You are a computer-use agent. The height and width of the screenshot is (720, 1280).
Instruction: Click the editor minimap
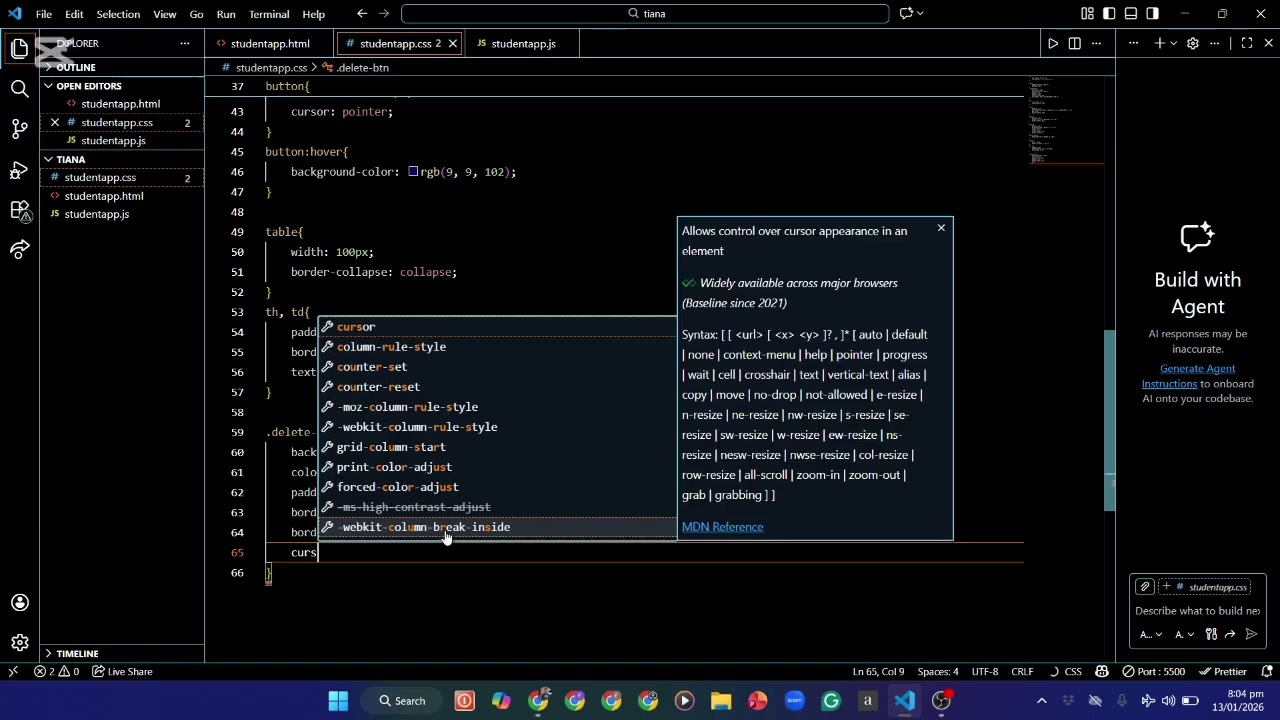tap(1066, 120)
